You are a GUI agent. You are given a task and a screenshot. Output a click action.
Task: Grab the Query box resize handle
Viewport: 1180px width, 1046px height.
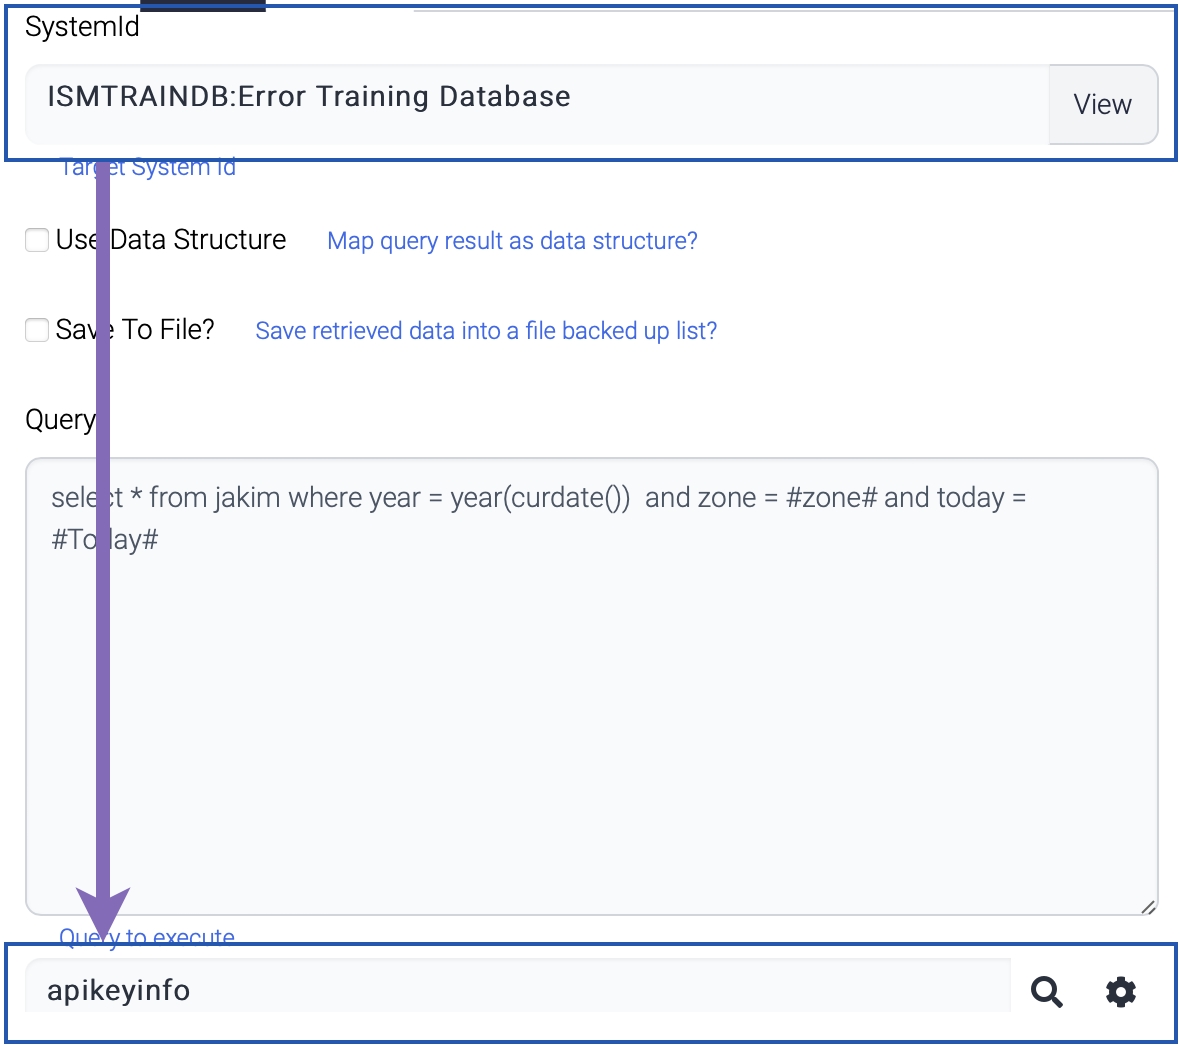1148,906
